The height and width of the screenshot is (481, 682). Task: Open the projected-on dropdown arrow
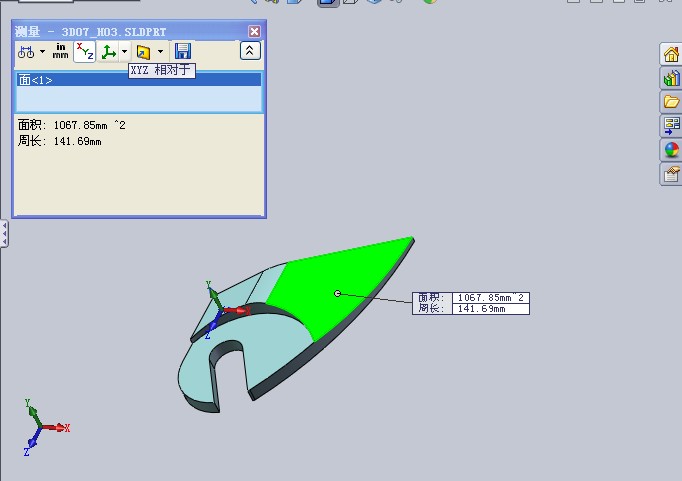[159, 51]
